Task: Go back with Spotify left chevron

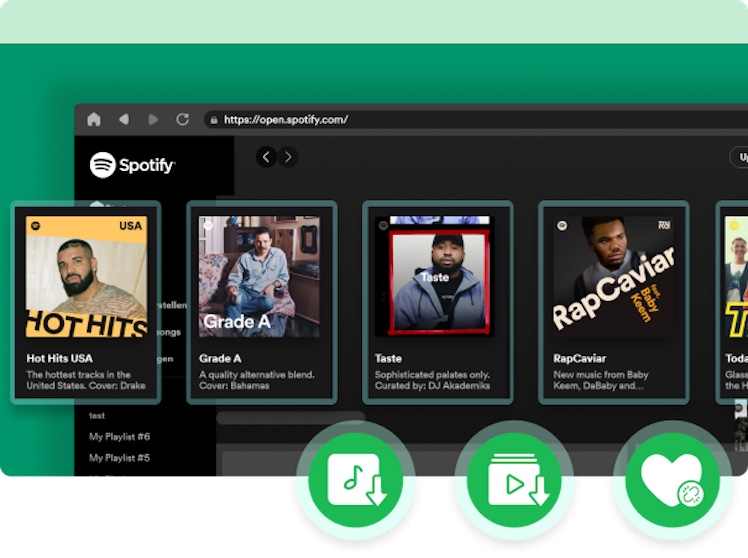Action: click(266, 156)
